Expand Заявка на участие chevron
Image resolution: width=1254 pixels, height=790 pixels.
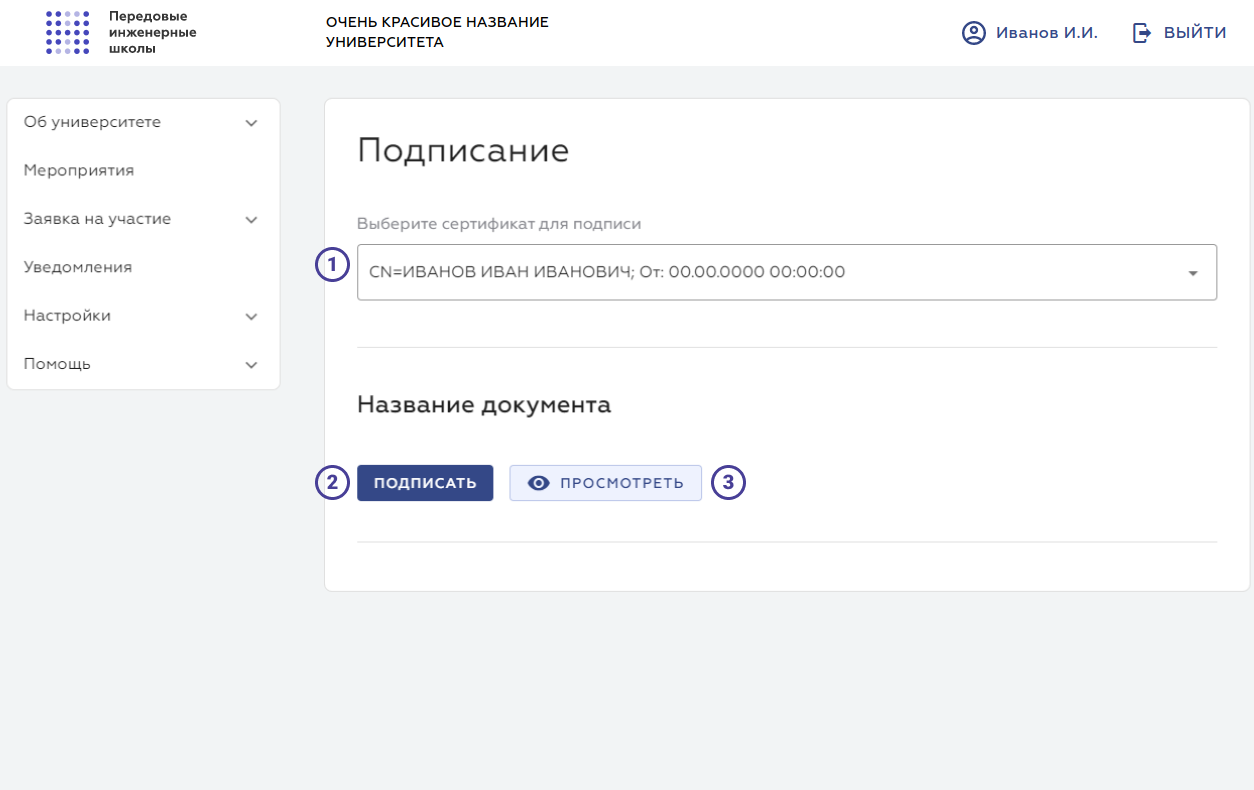[251, 220]
